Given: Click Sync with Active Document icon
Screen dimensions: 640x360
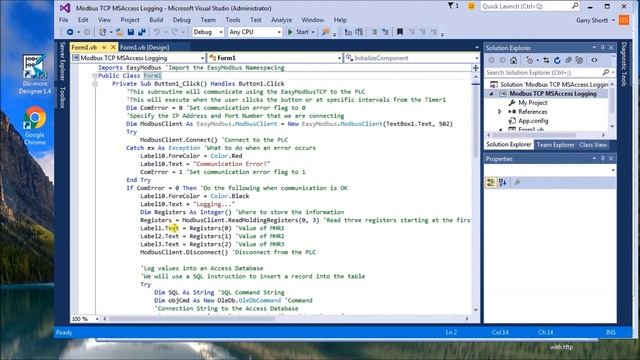Looking at the screenshot, I should (x=546, y=60).
